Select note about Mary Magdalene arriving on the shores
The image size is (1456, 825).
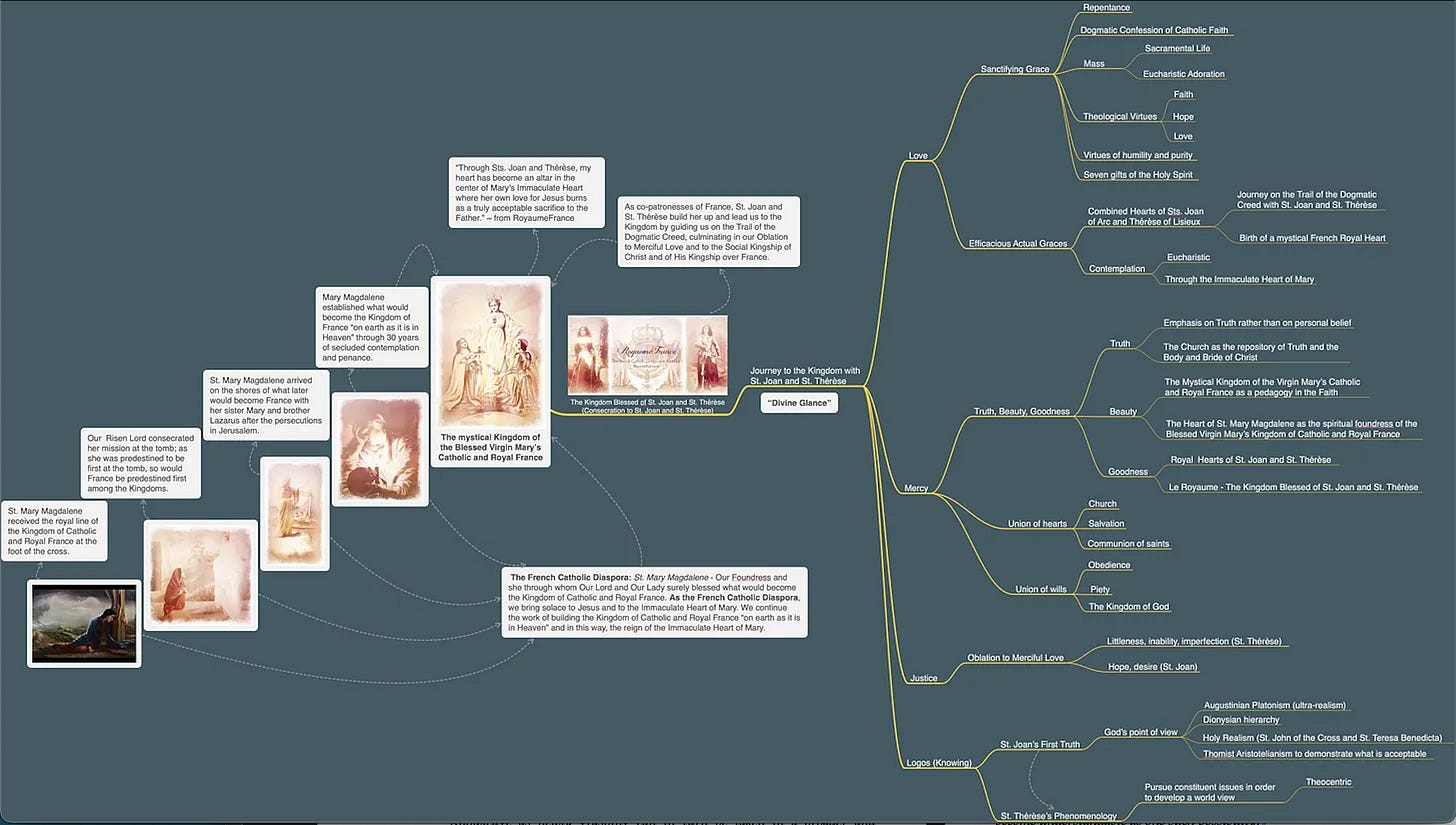(x=265, y=406)
